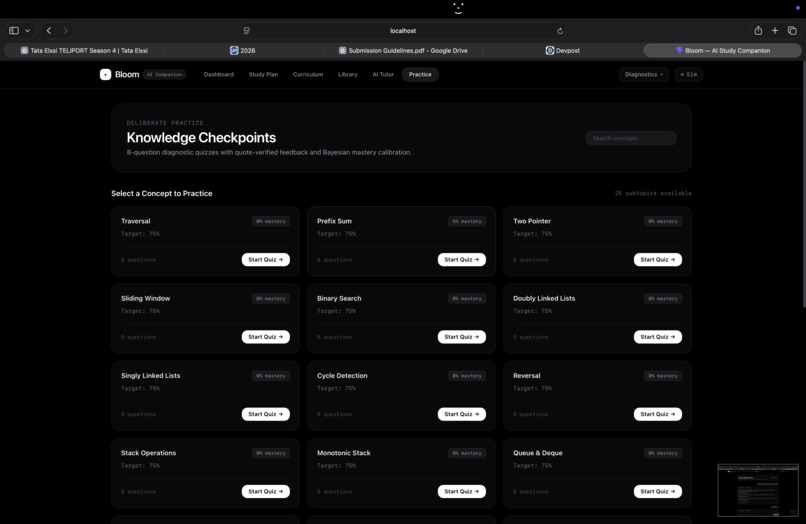
Task: Click the Sliding Window card title
Action: [145, 298]
